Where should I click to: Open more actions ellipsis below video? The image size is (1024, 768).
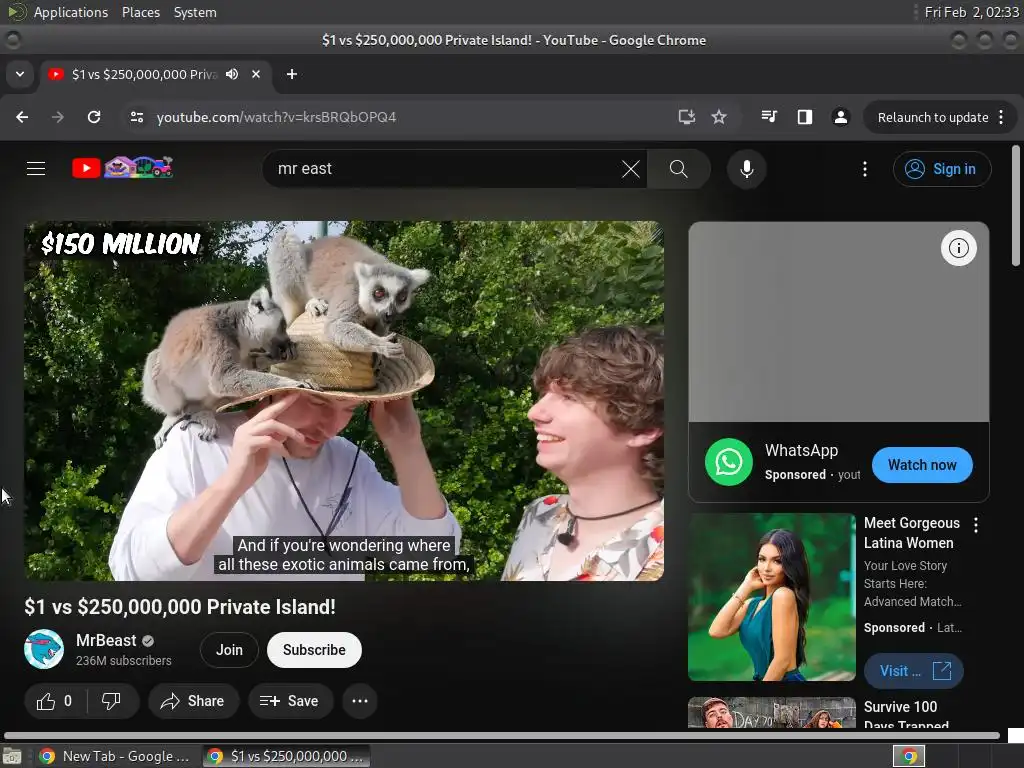360,701
